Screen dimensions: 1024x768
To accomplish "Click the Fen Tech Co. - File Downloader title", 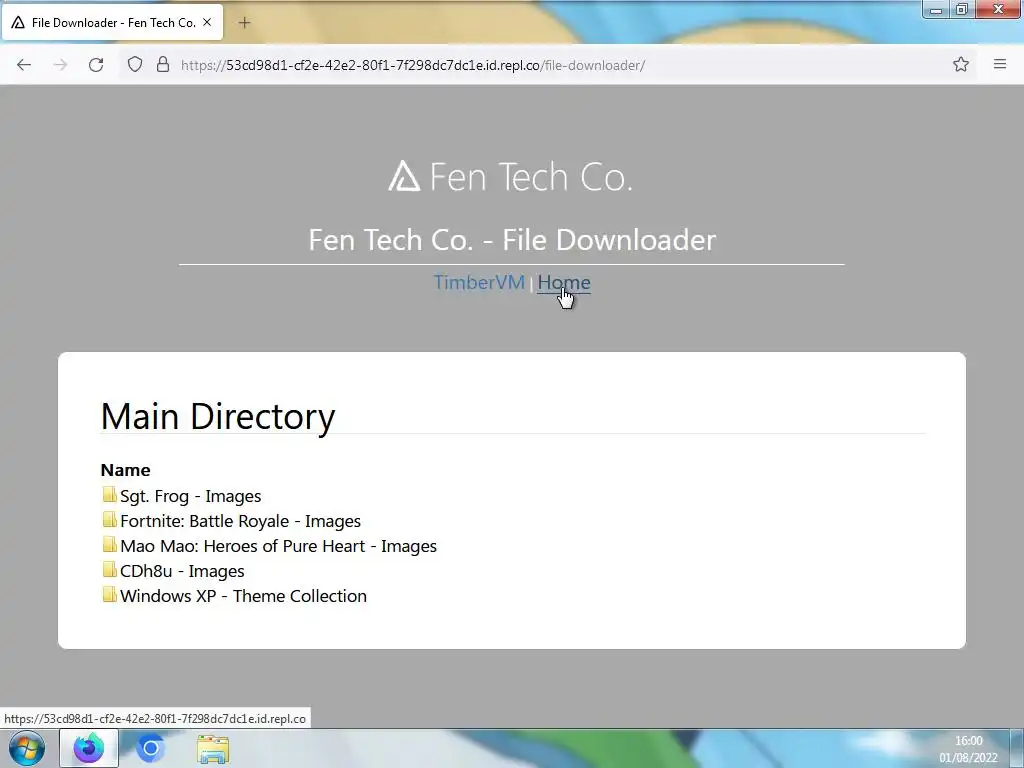I will pos(512,240).
